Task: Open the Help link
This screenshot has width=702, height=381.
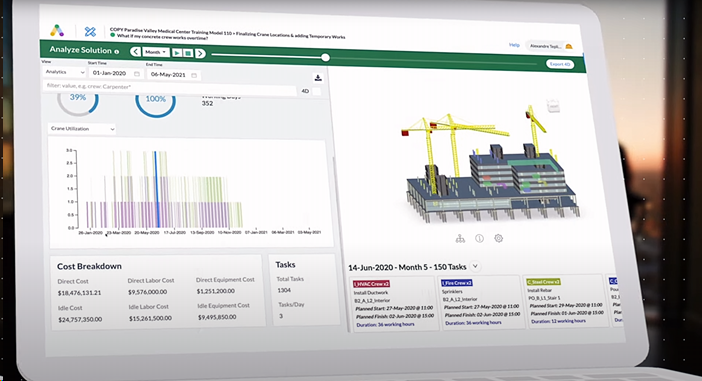Action: coord(514,45)
